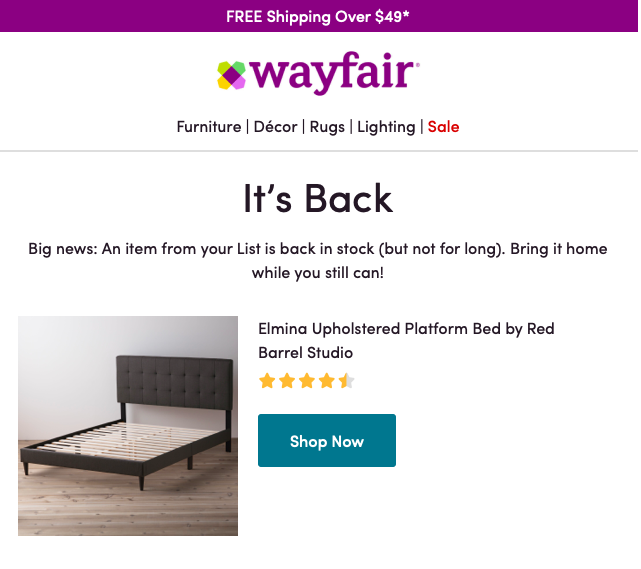The image size is (641, 569).
Task: Browse the Lighting category
Action: (386, 127)
